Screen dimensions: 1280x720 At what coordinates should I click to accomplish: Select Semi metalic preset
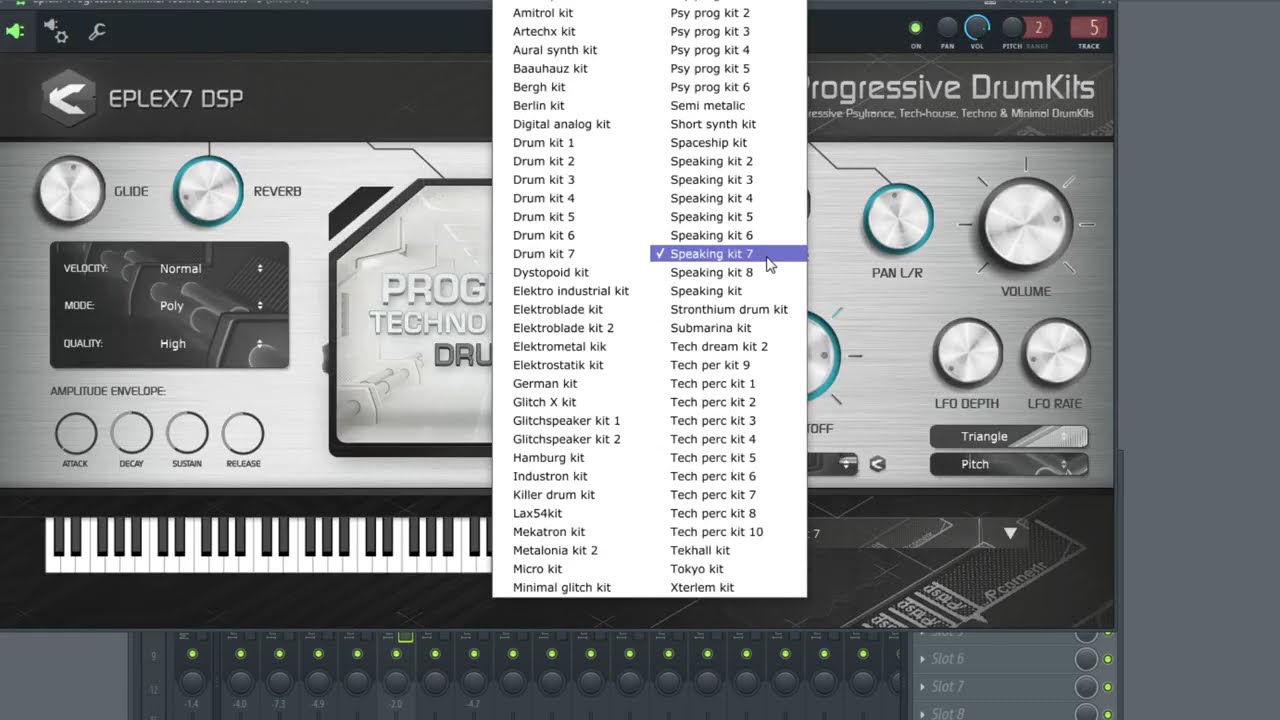[728, 106]
